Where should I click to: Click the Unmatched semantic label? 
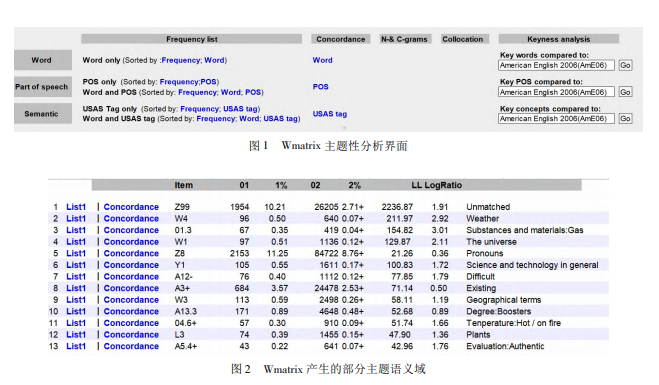click(x=488, y=207)
